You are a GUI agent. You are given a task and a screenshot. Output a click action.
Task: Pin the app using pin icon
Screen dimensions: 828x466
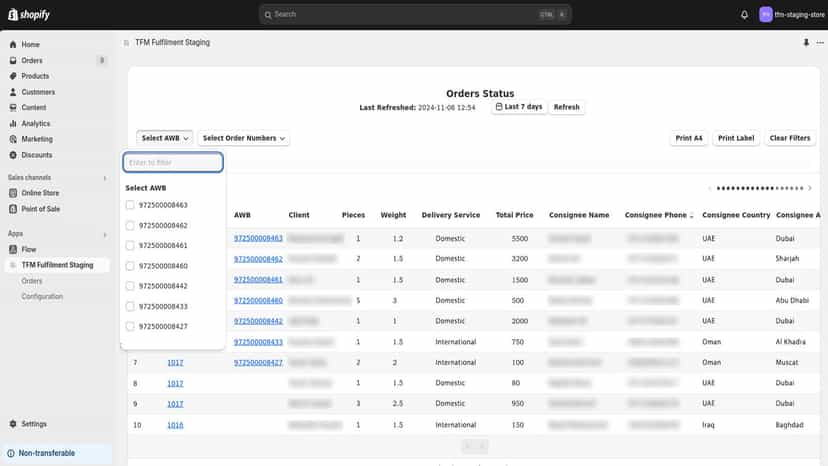[806, 42]
